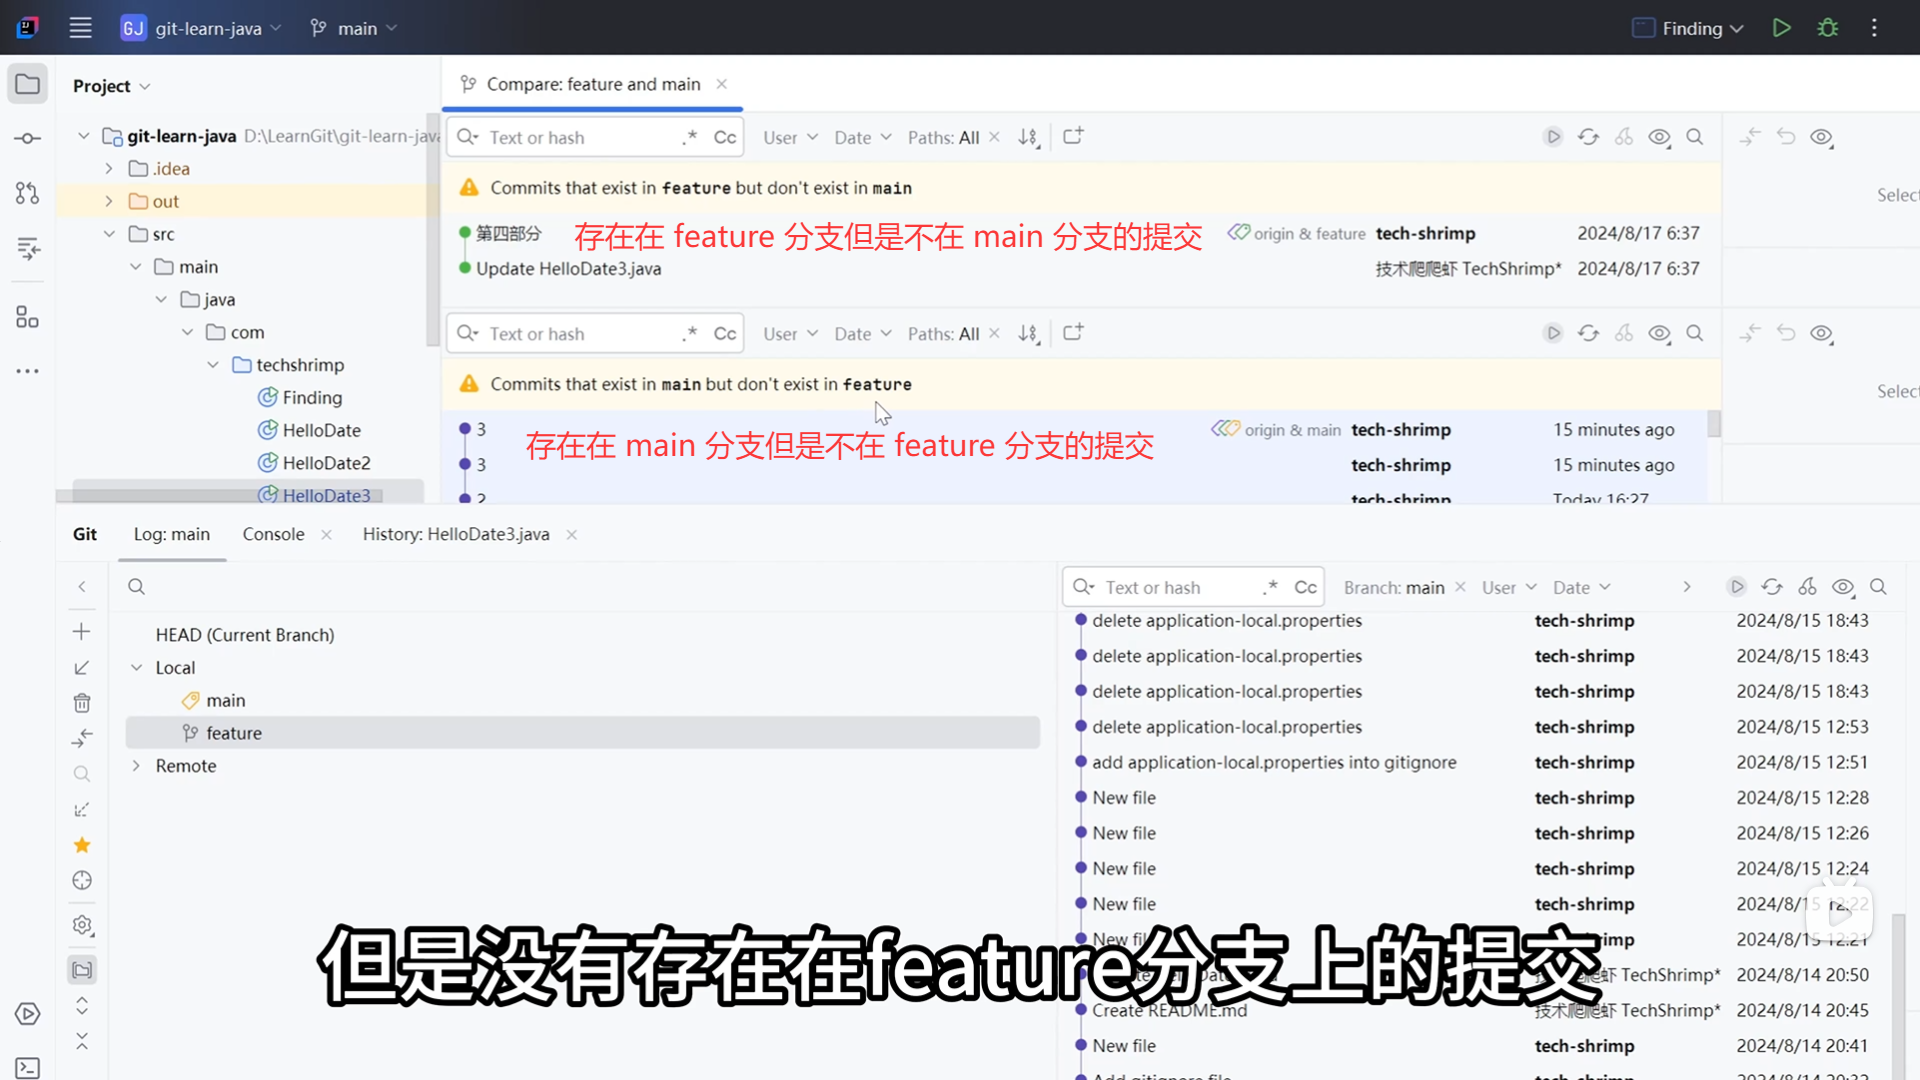Run the Finding configuration

point(1781,28)
